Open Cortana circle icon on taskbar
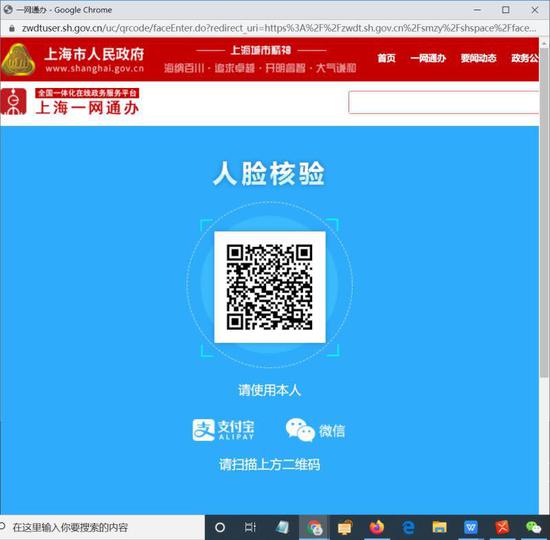 click(x=220, y=527)
